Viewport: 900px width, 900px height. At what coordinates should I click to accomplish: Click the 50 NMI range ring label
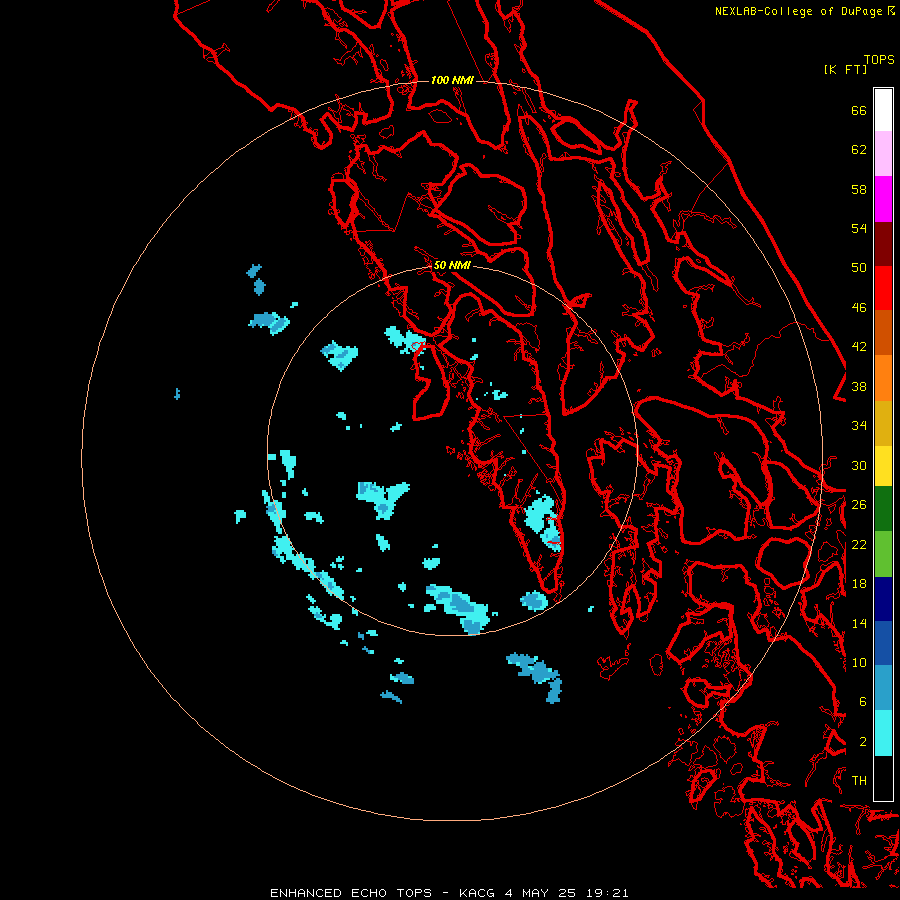452,265
